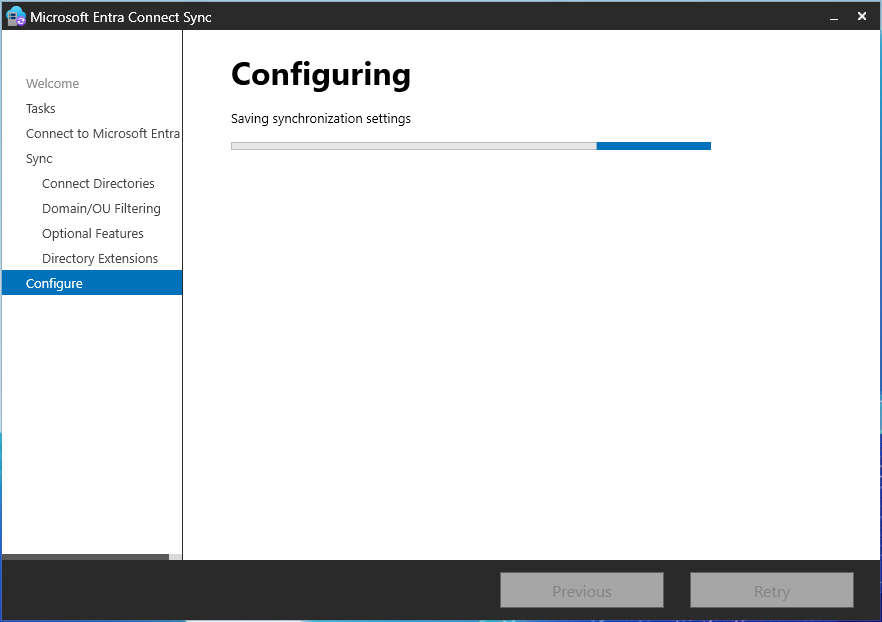Go to Directory Extensions step
The width and height of the screenshot is (882, 622).
(x=100, y=259)
